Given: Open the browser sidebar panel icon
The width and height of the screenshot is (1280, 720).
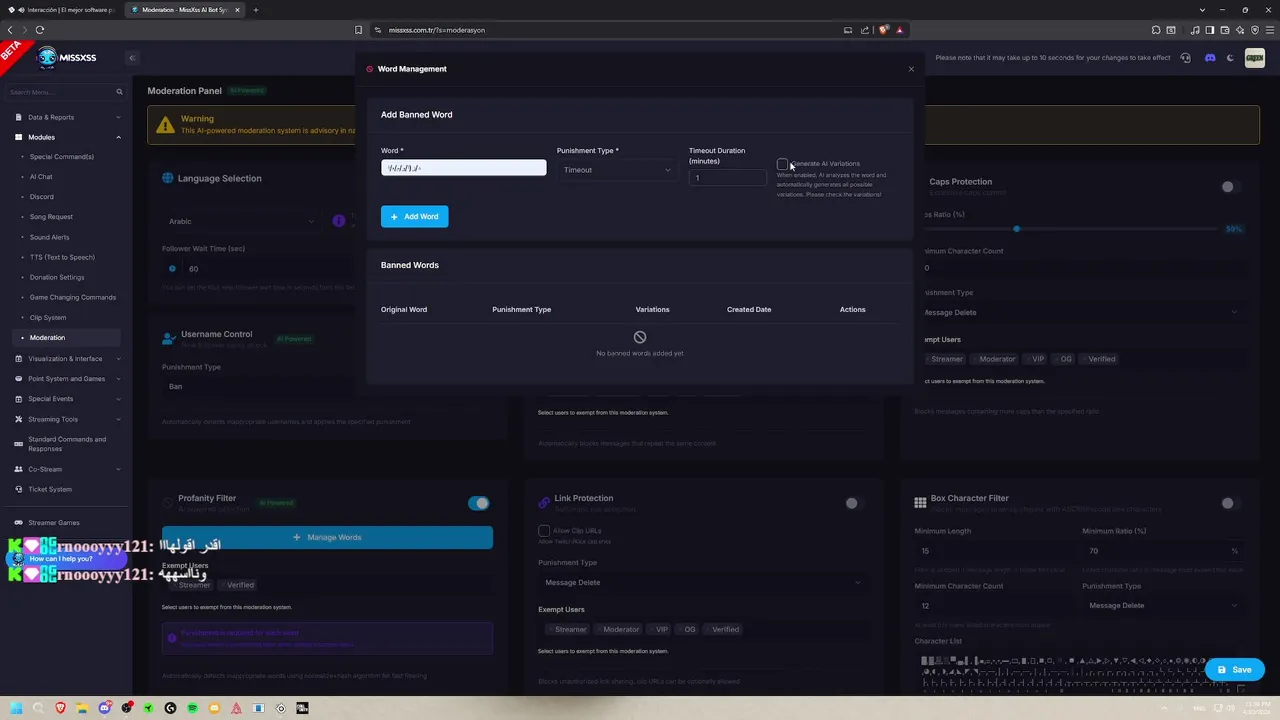Looking at the screenshot, I should 1210,30.
